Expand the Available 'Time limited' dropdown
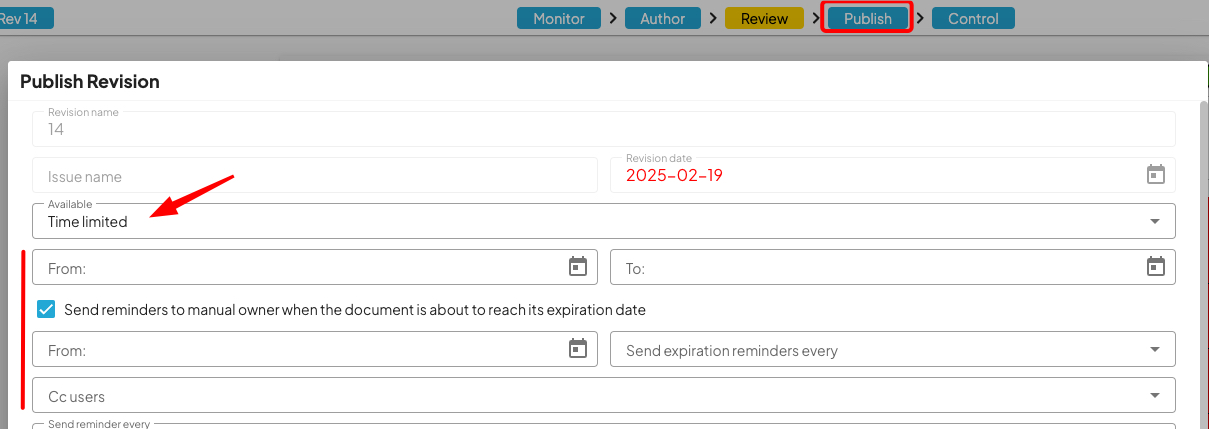Screen dimensions: 1209x429 point(1155,221)
